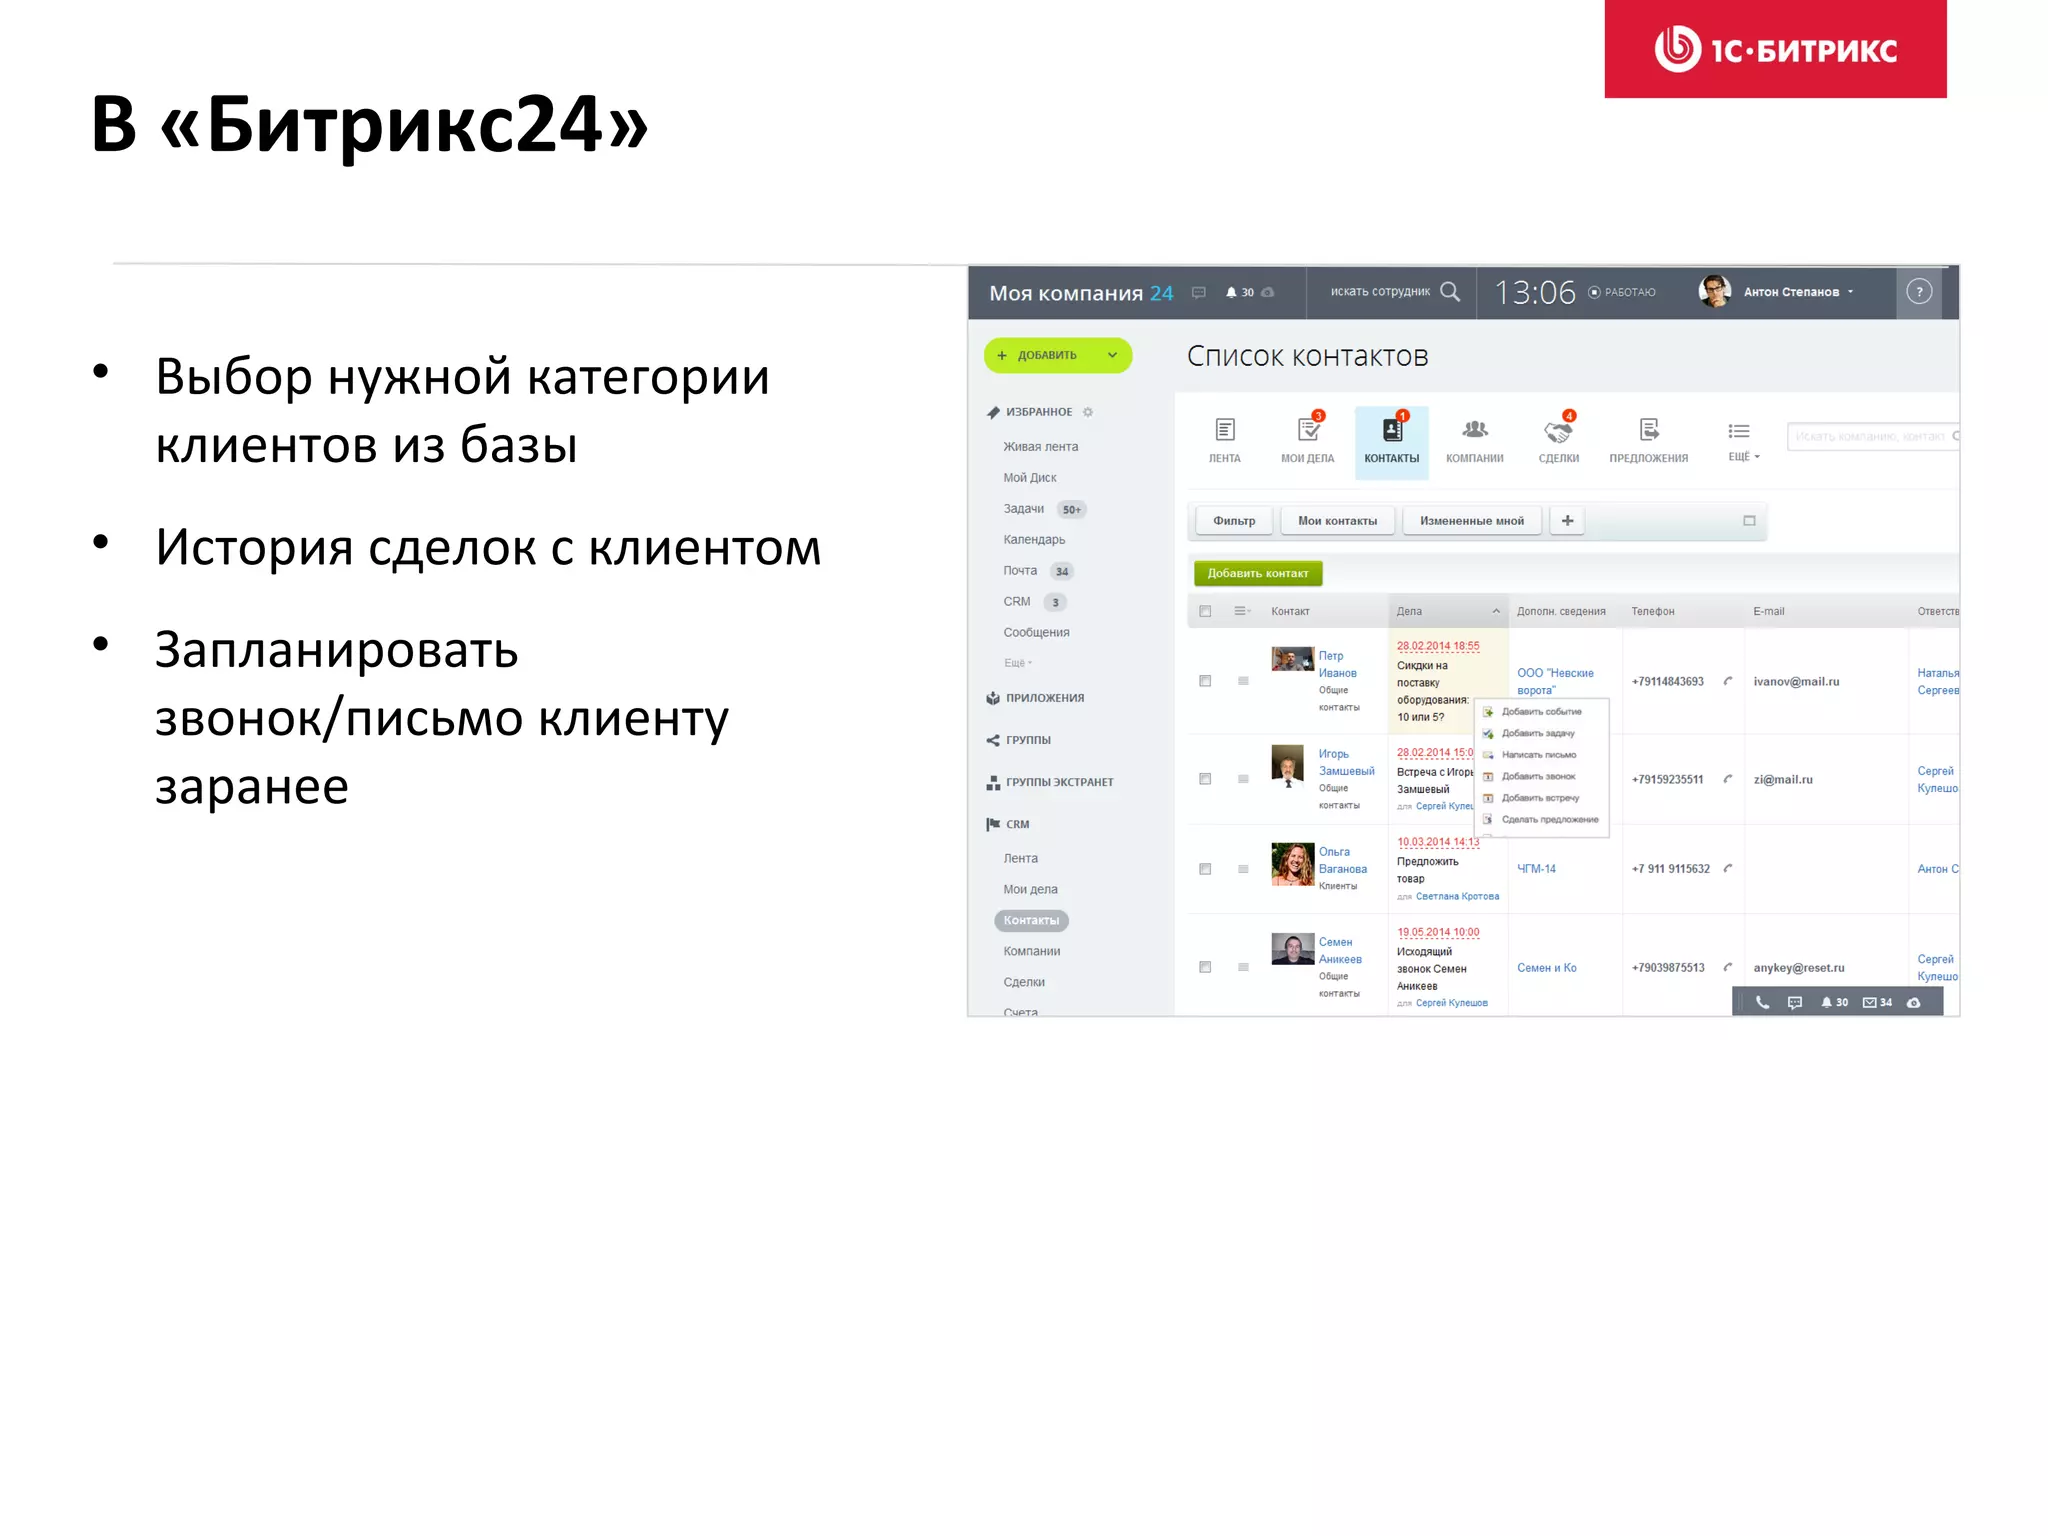Open the Петр Иванов contact link
2048x1536 pixels.
click(x=1337, y=664)
